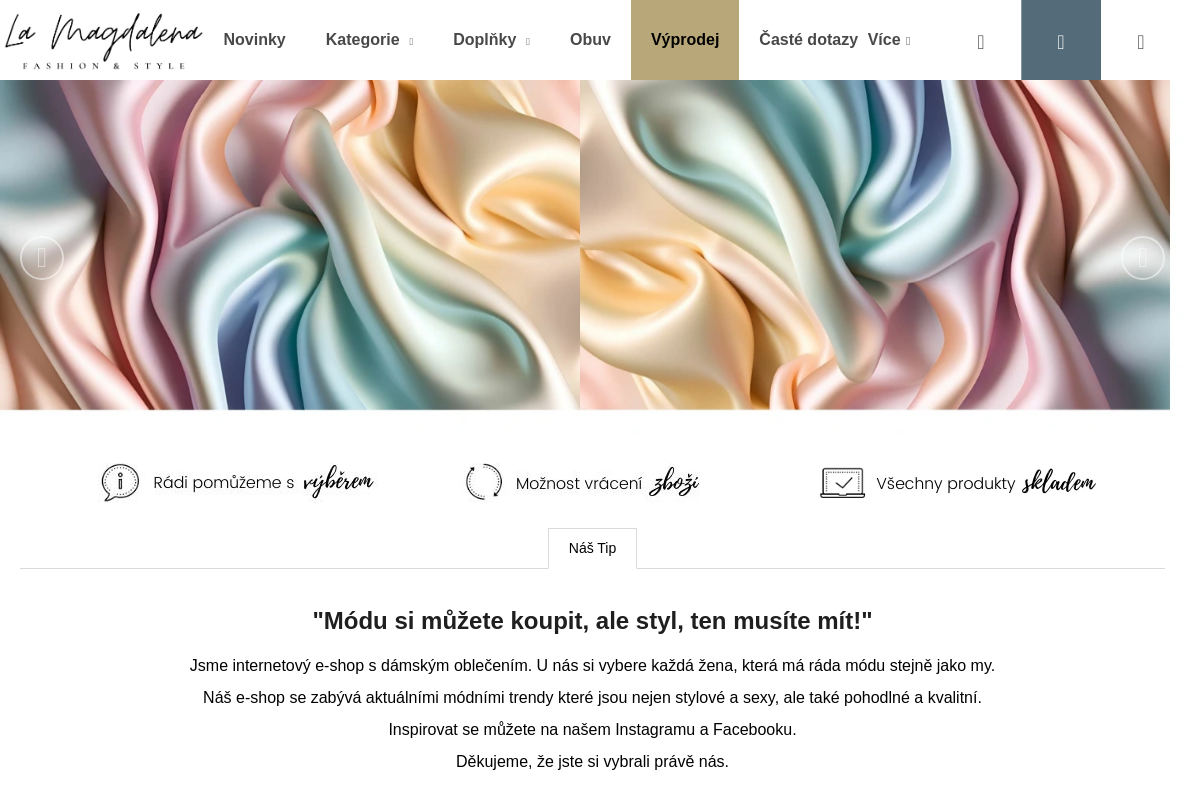Click the right pastel silk banner image
The width and height of the screenshot is (1200, 800).
point(875,245)
